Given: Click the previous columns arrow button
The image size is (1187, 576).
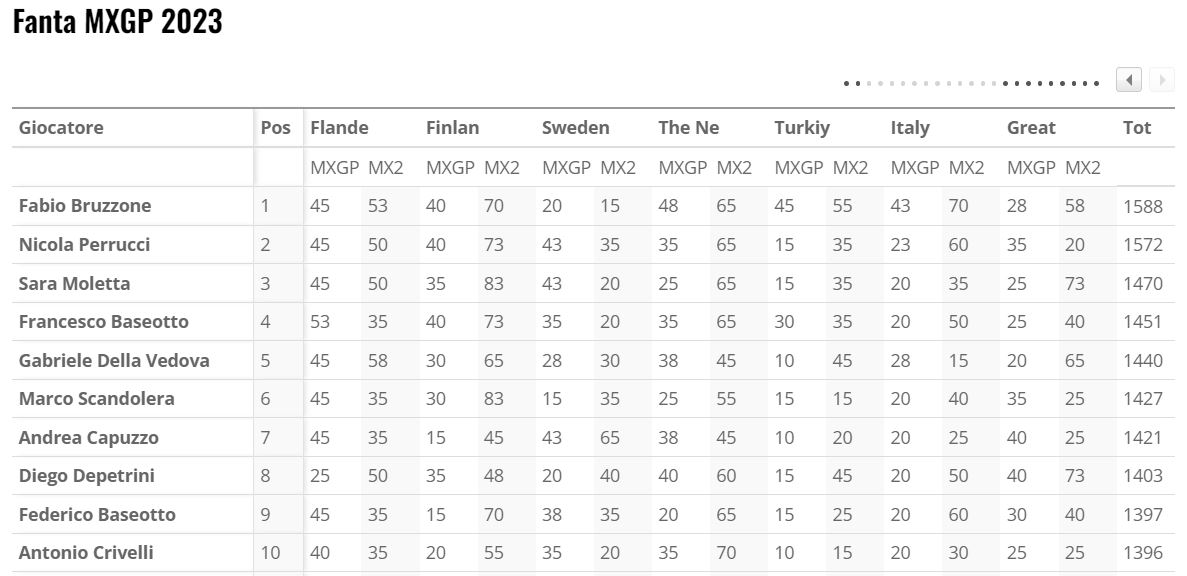Looking at the screenshot, I should (1130, 80).
